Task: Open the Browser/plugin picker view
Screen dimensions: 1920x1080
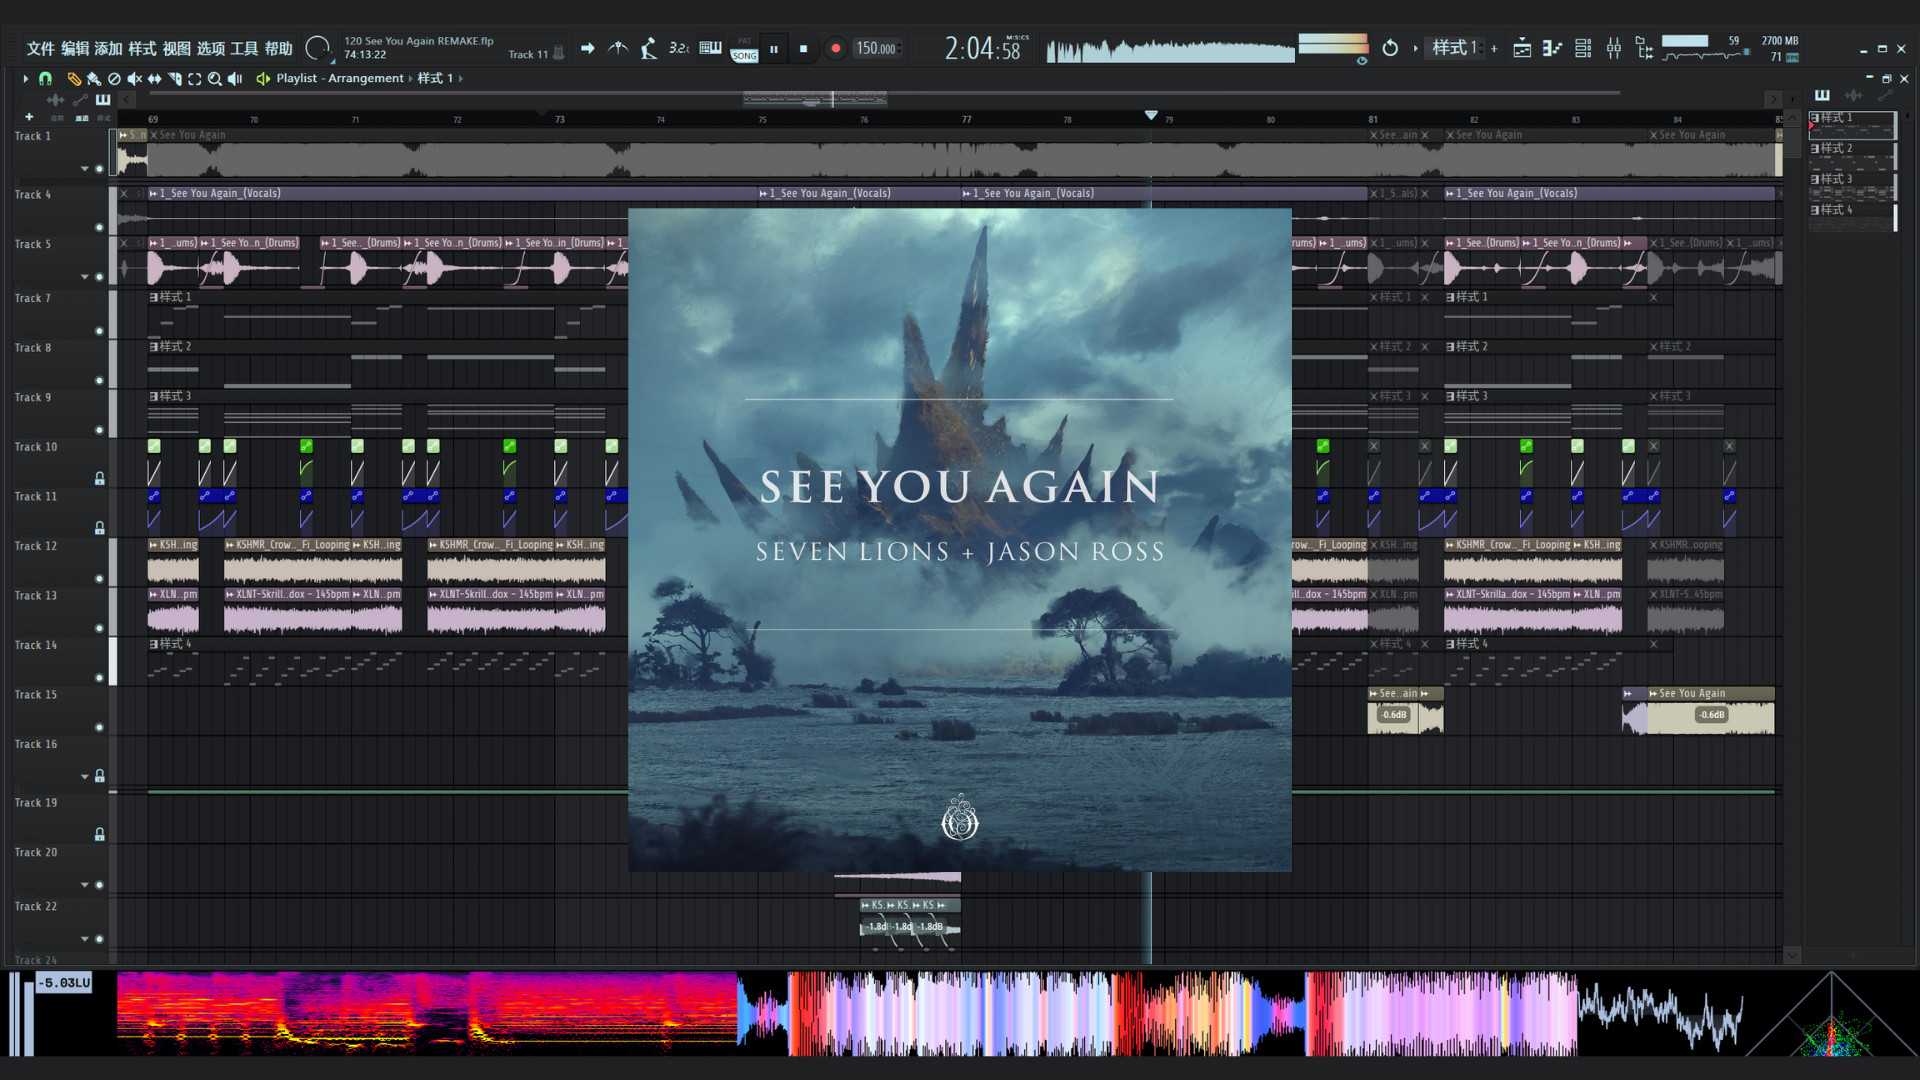Action: click(1644, 48)
